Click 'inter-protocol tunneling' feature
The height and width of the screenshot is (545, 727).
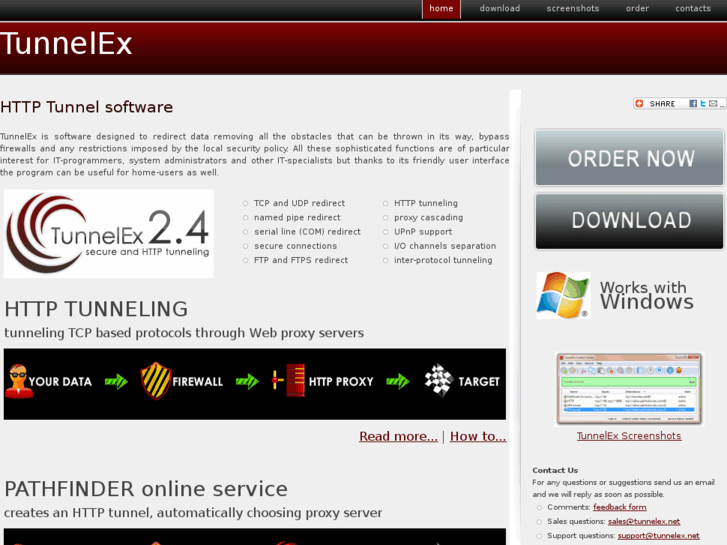(443, 260)
